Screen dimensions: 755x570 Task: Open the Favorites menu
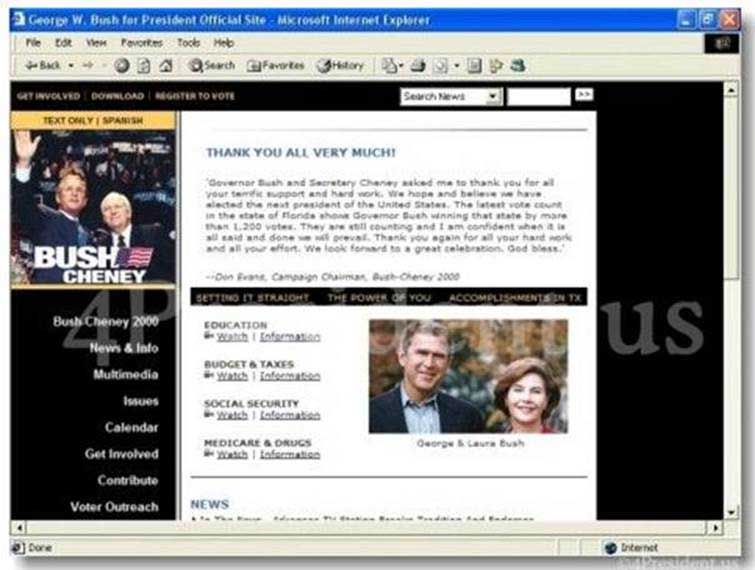[x=142, y=43]
